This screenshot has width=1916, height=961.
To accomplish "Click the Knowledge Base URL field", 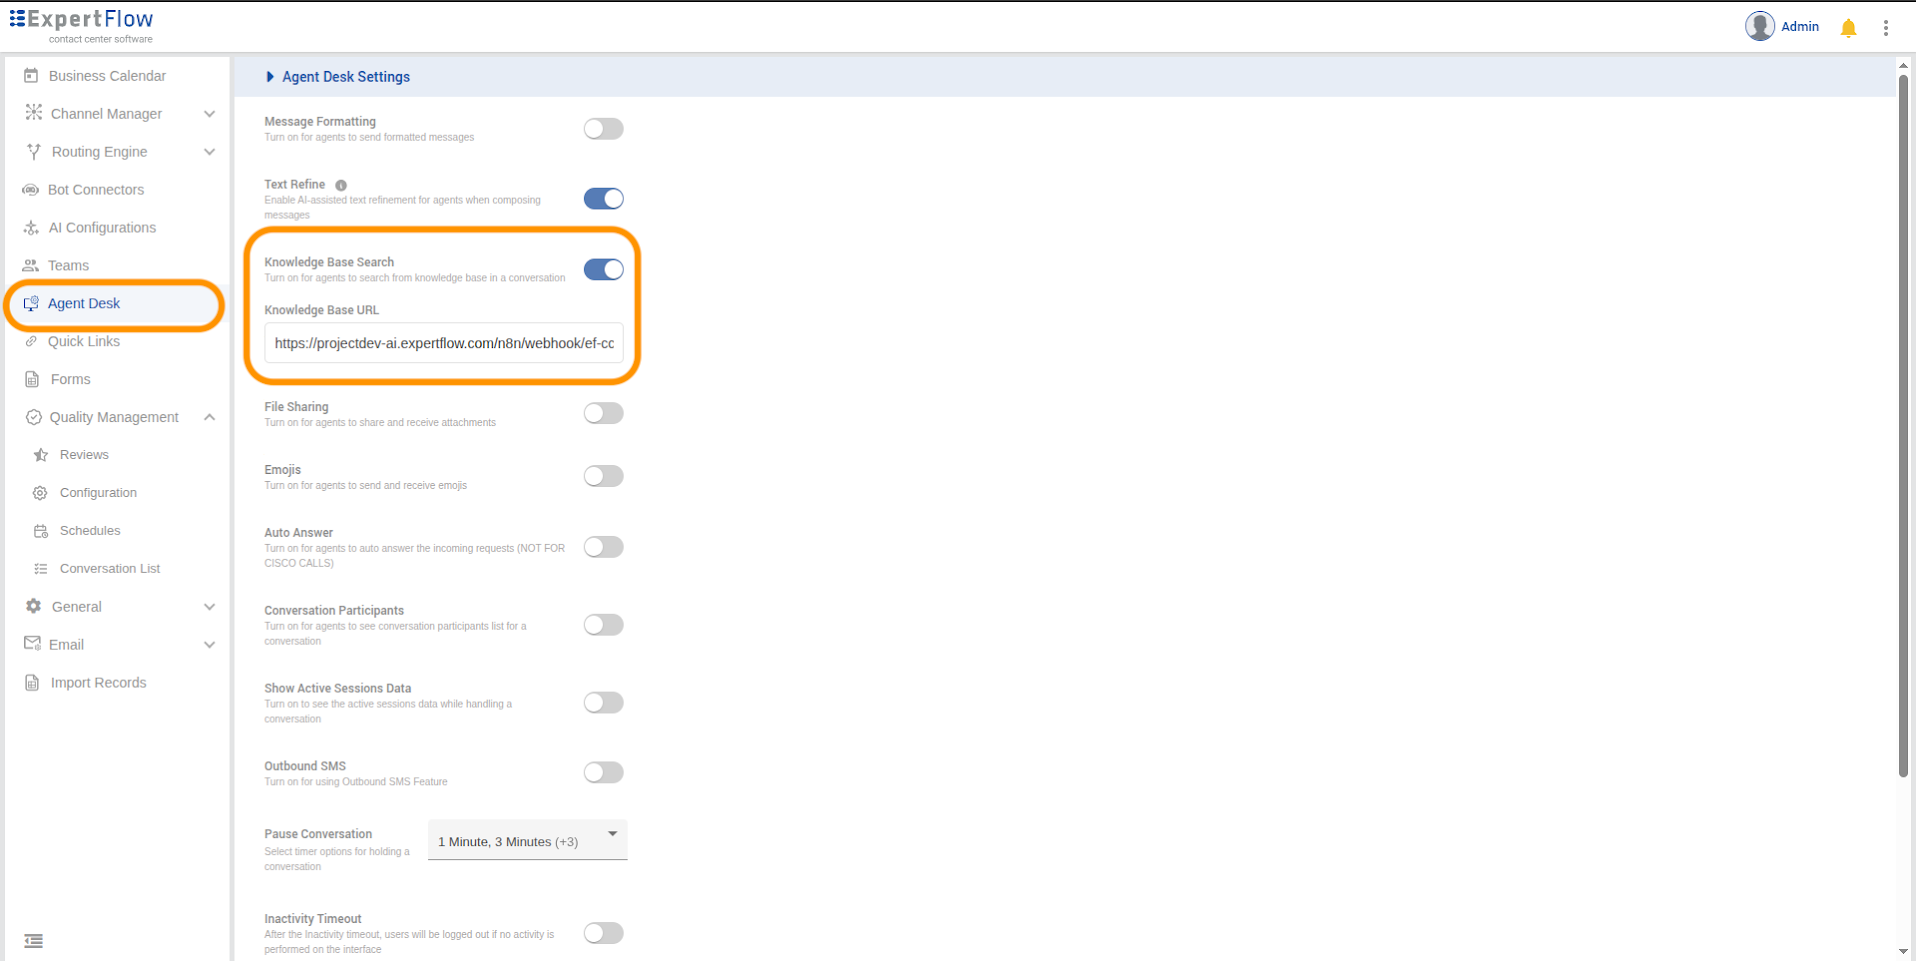I will pos(444,343).
